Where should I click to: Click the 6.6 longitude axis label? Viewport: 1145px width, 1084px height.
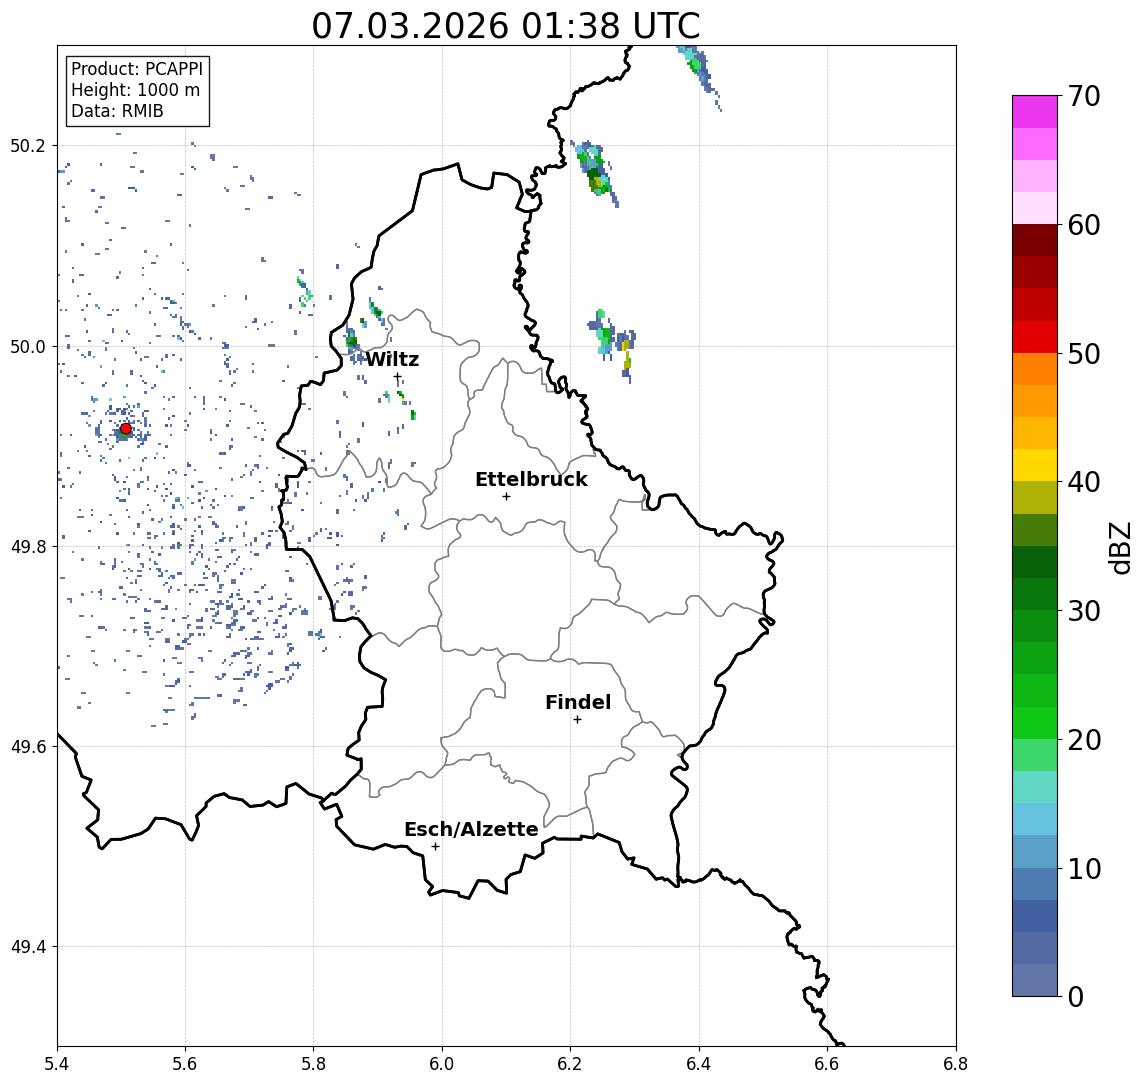827,1064
